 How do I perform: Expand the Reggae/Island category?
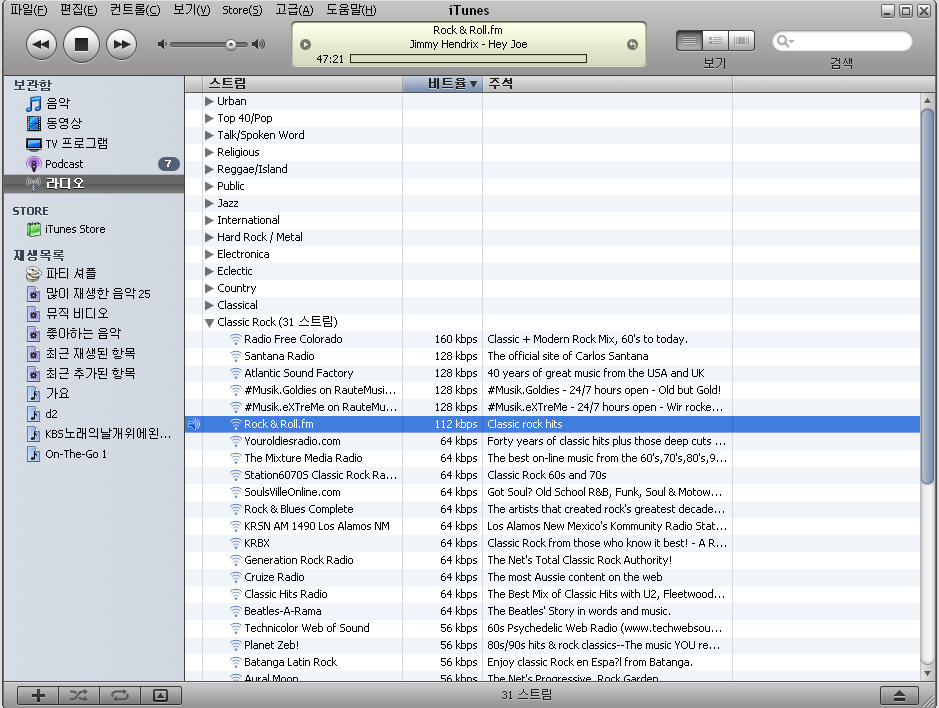[209, 169]
